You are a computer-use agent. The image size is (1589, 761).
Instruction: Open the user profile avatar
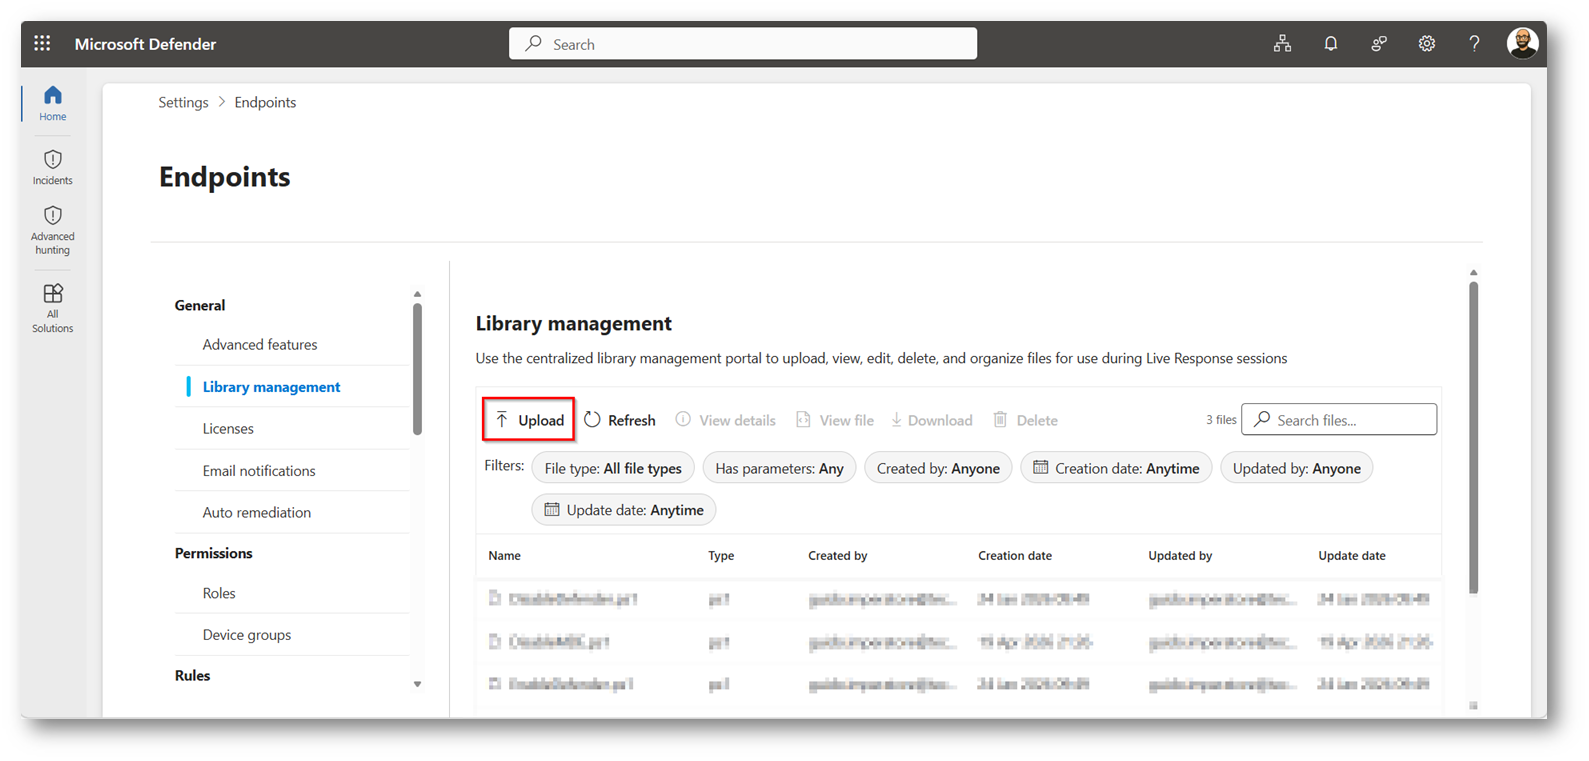coord(1522,43)
